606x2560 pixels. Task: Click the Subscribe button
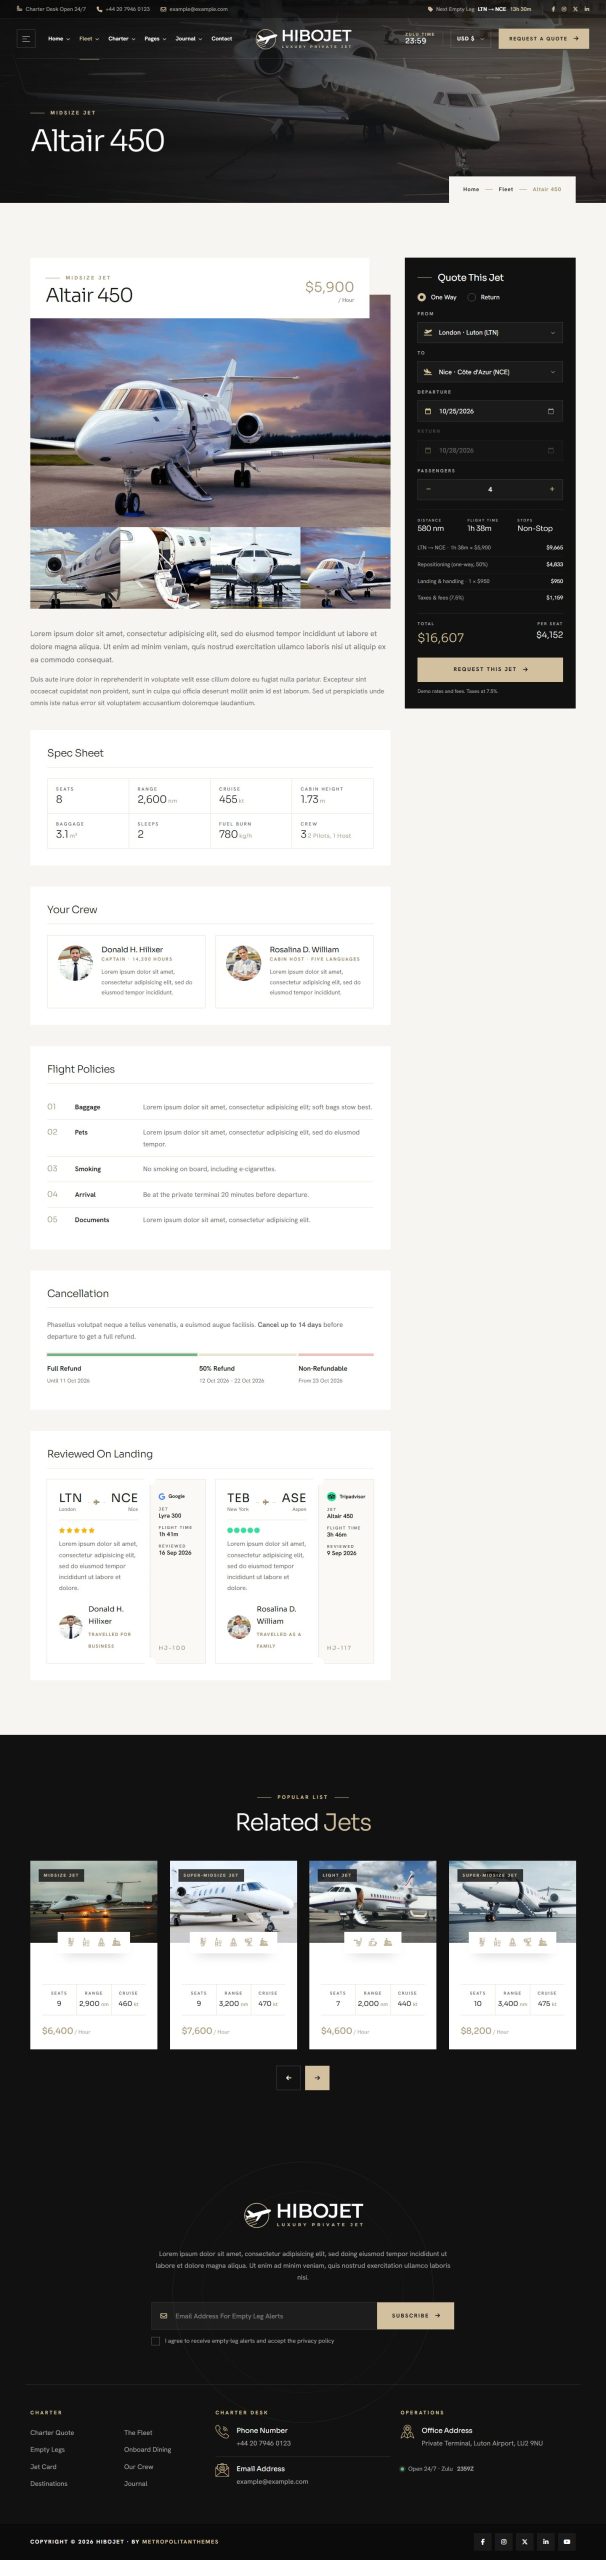click(x=415, y=2316)
